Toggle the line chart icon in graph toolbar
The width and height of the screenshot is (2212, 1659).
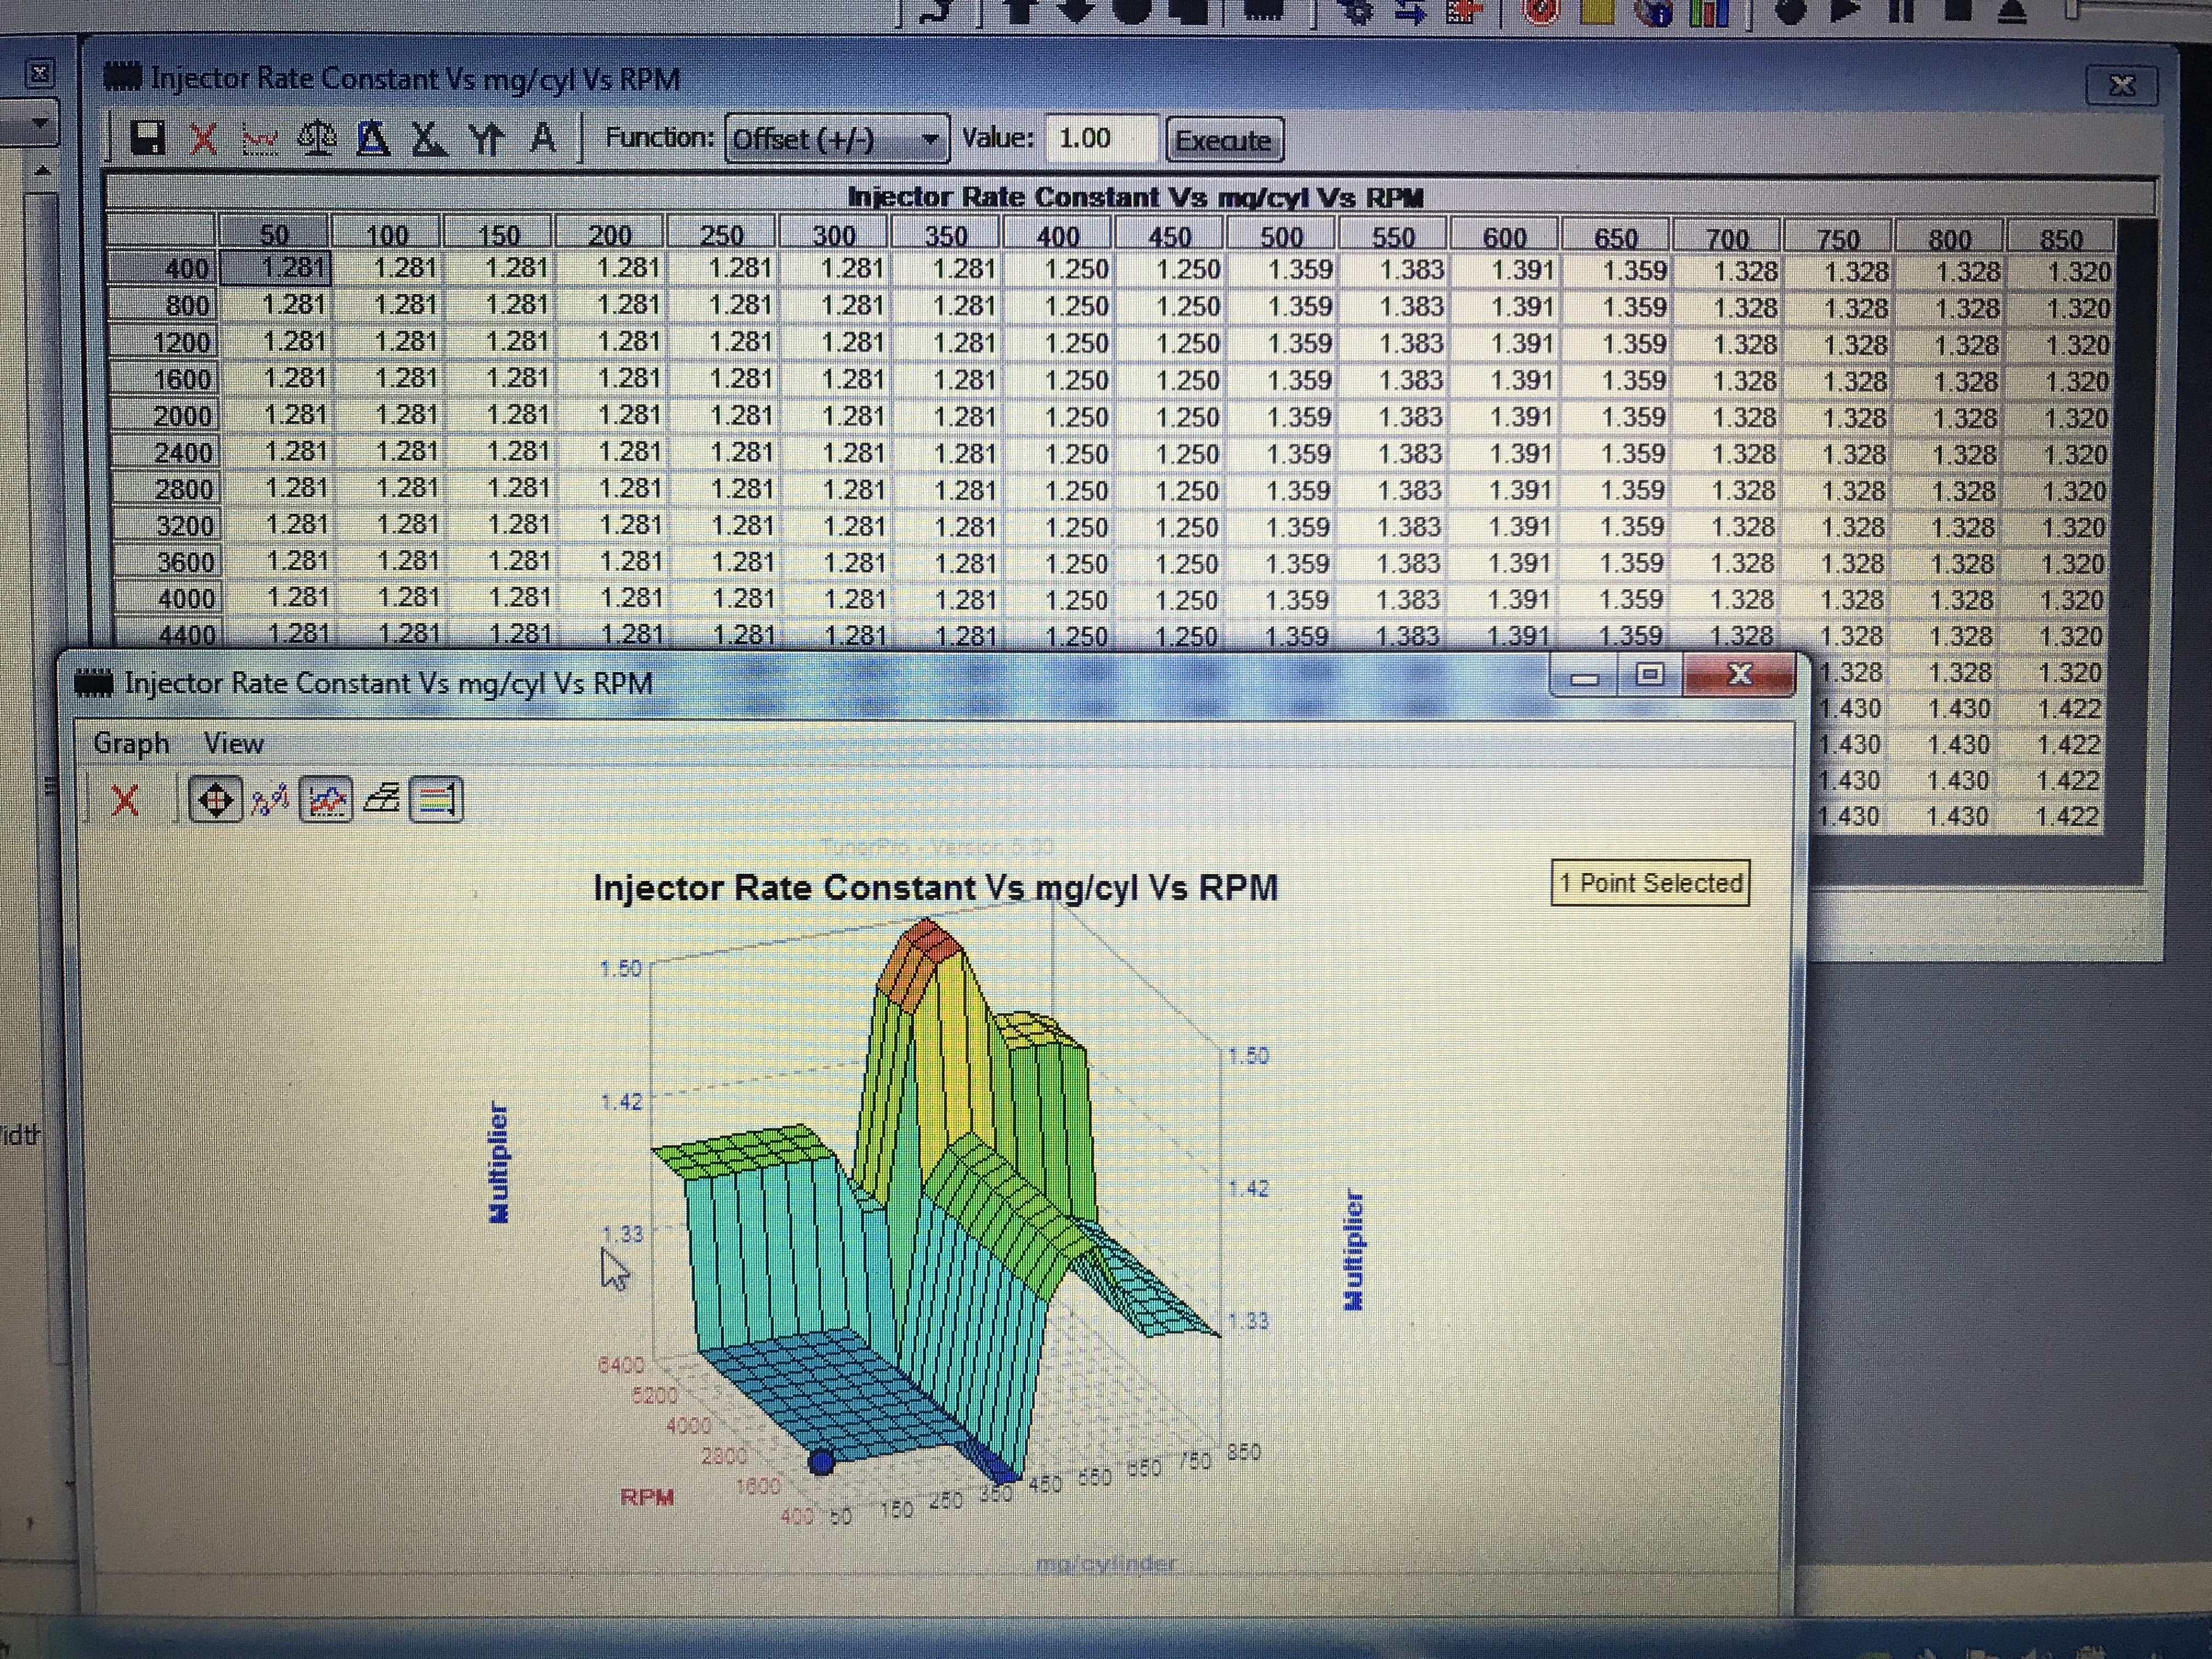pyautogui.click(x=326, y=800)
